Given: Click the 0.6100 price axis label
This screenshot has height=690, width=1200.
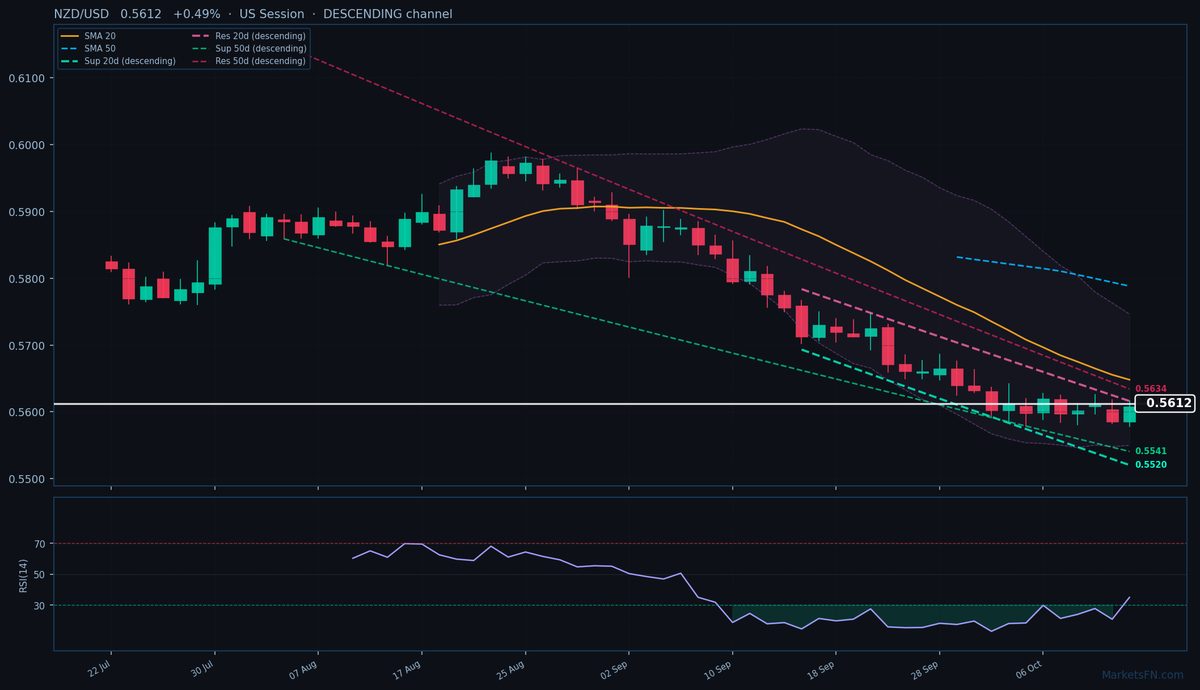Looking at the screenshot, I should pyautogui.click(x=26, y=78).
